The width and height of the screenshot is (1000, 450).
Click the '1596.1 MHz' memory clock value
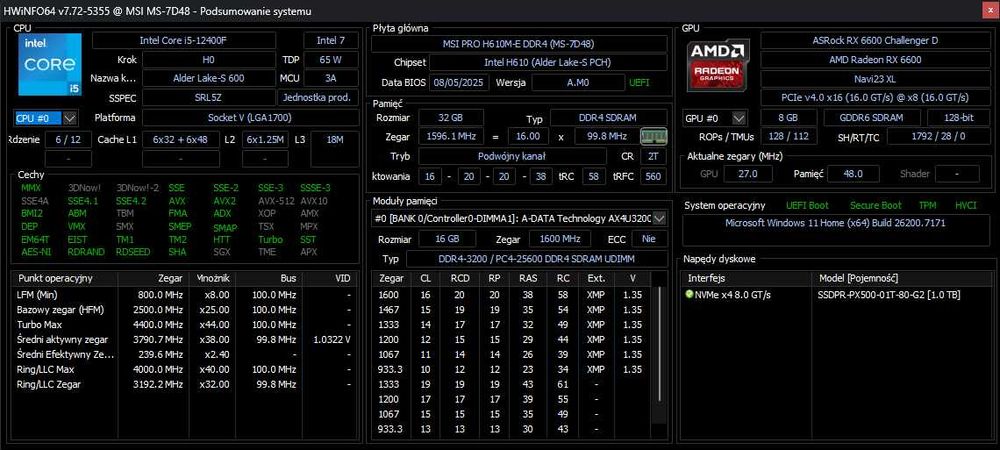450,136
